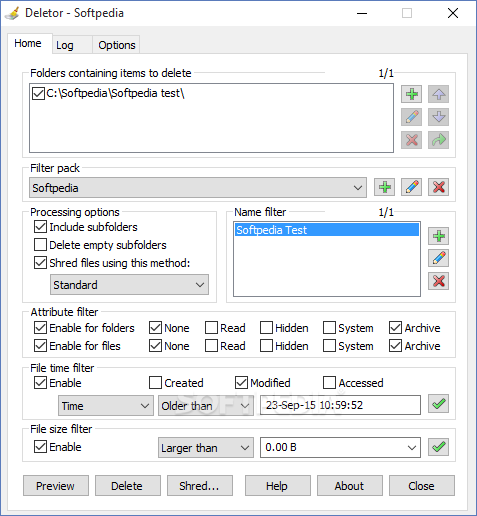This screenshot has height=516, width=477.
Task: Toggle Enable for files attribute filter
Action: click(40, 346)
